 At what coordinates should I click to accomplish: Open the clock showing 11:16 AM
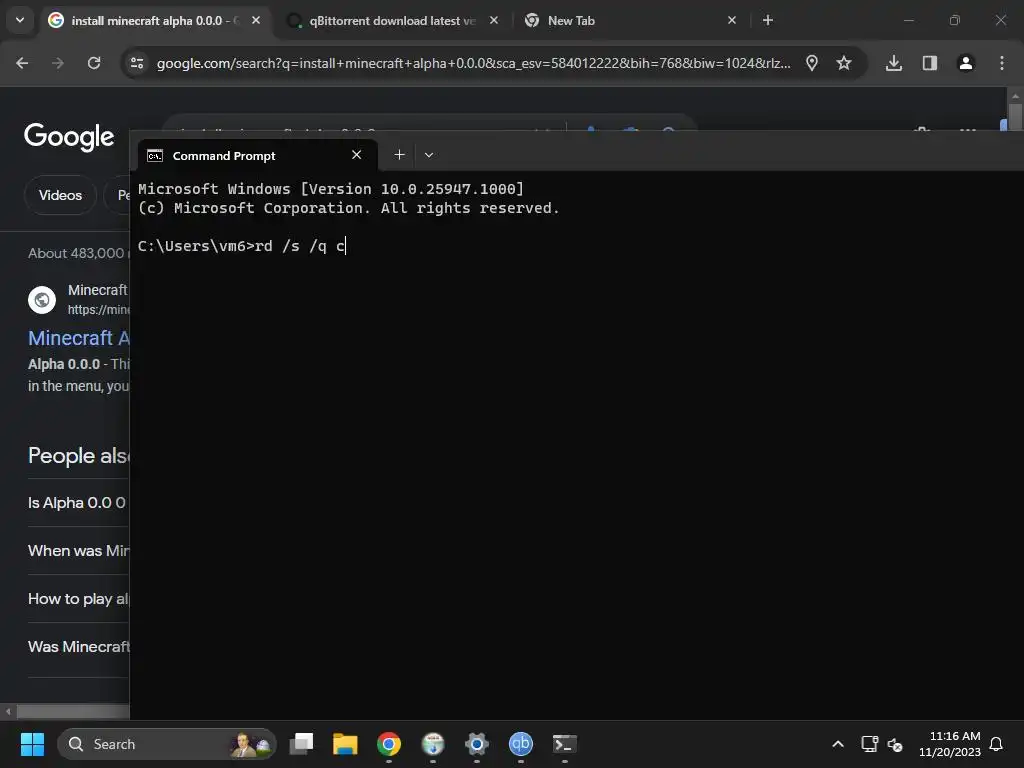coord(950,744)
